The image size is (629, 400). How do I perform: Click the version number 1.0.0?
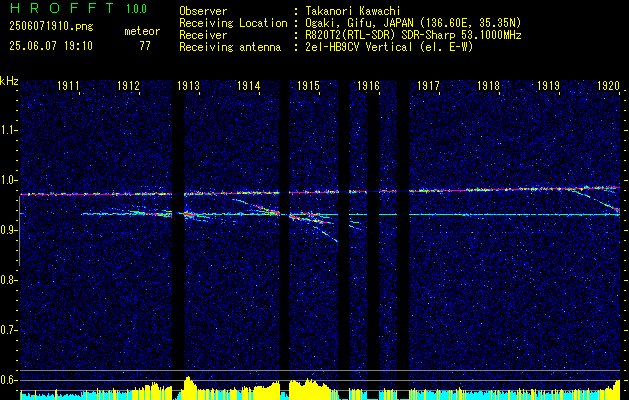[136, 8]
